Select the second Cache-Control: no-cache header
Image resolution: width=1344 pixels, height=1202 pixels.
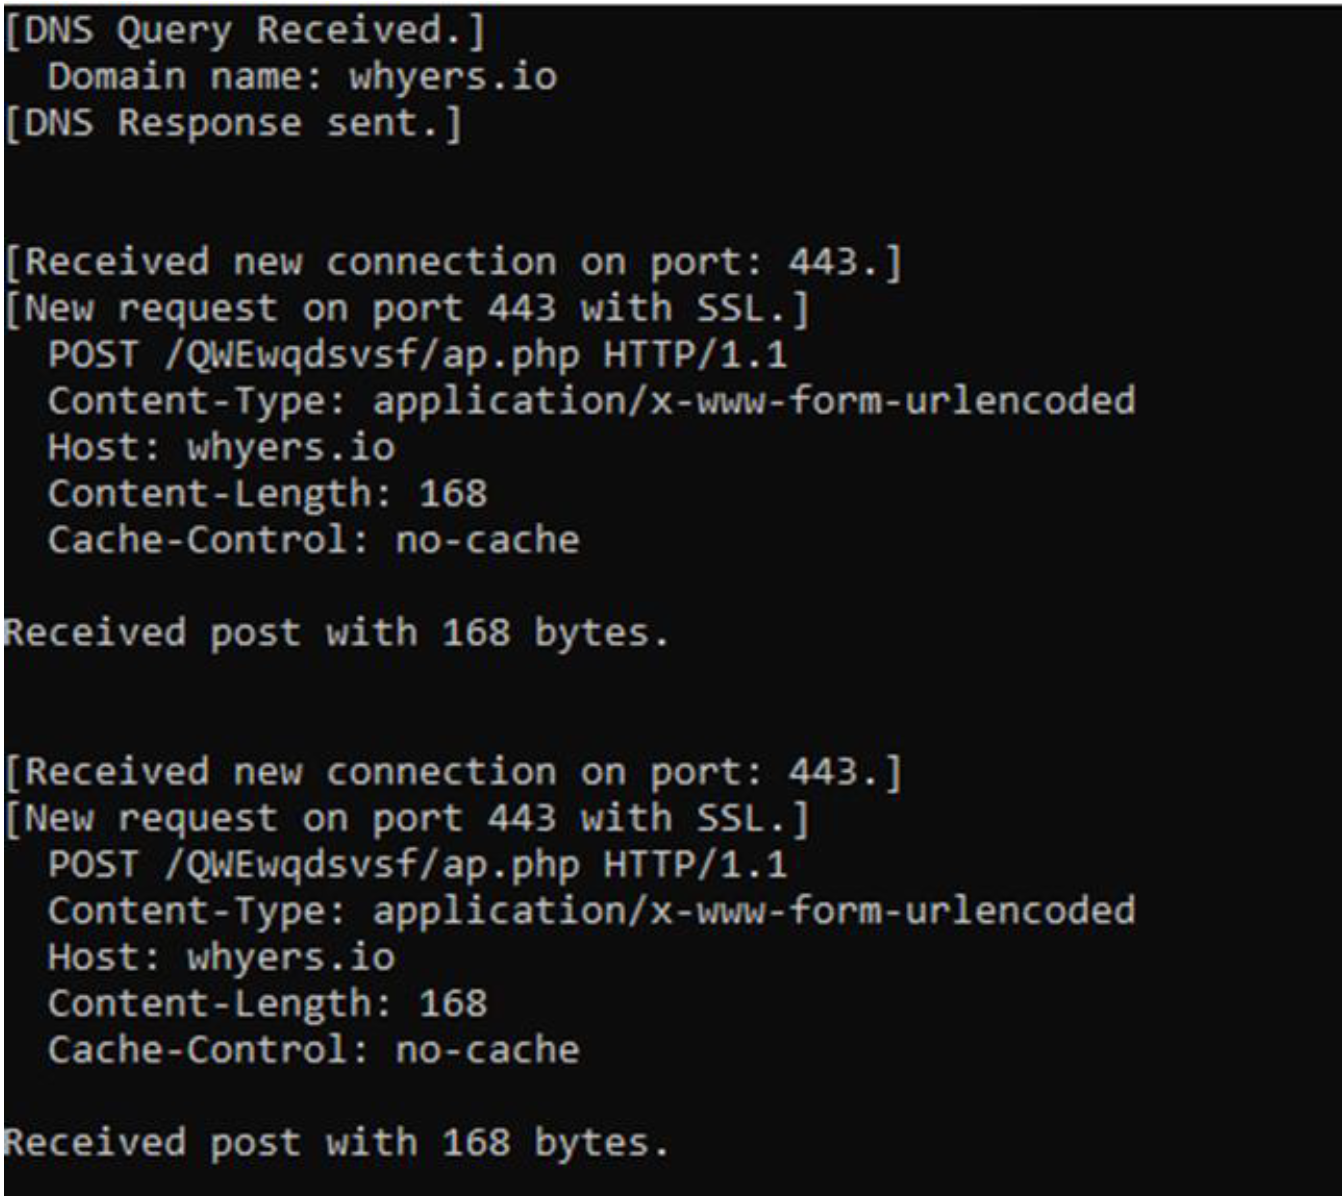313,1050
